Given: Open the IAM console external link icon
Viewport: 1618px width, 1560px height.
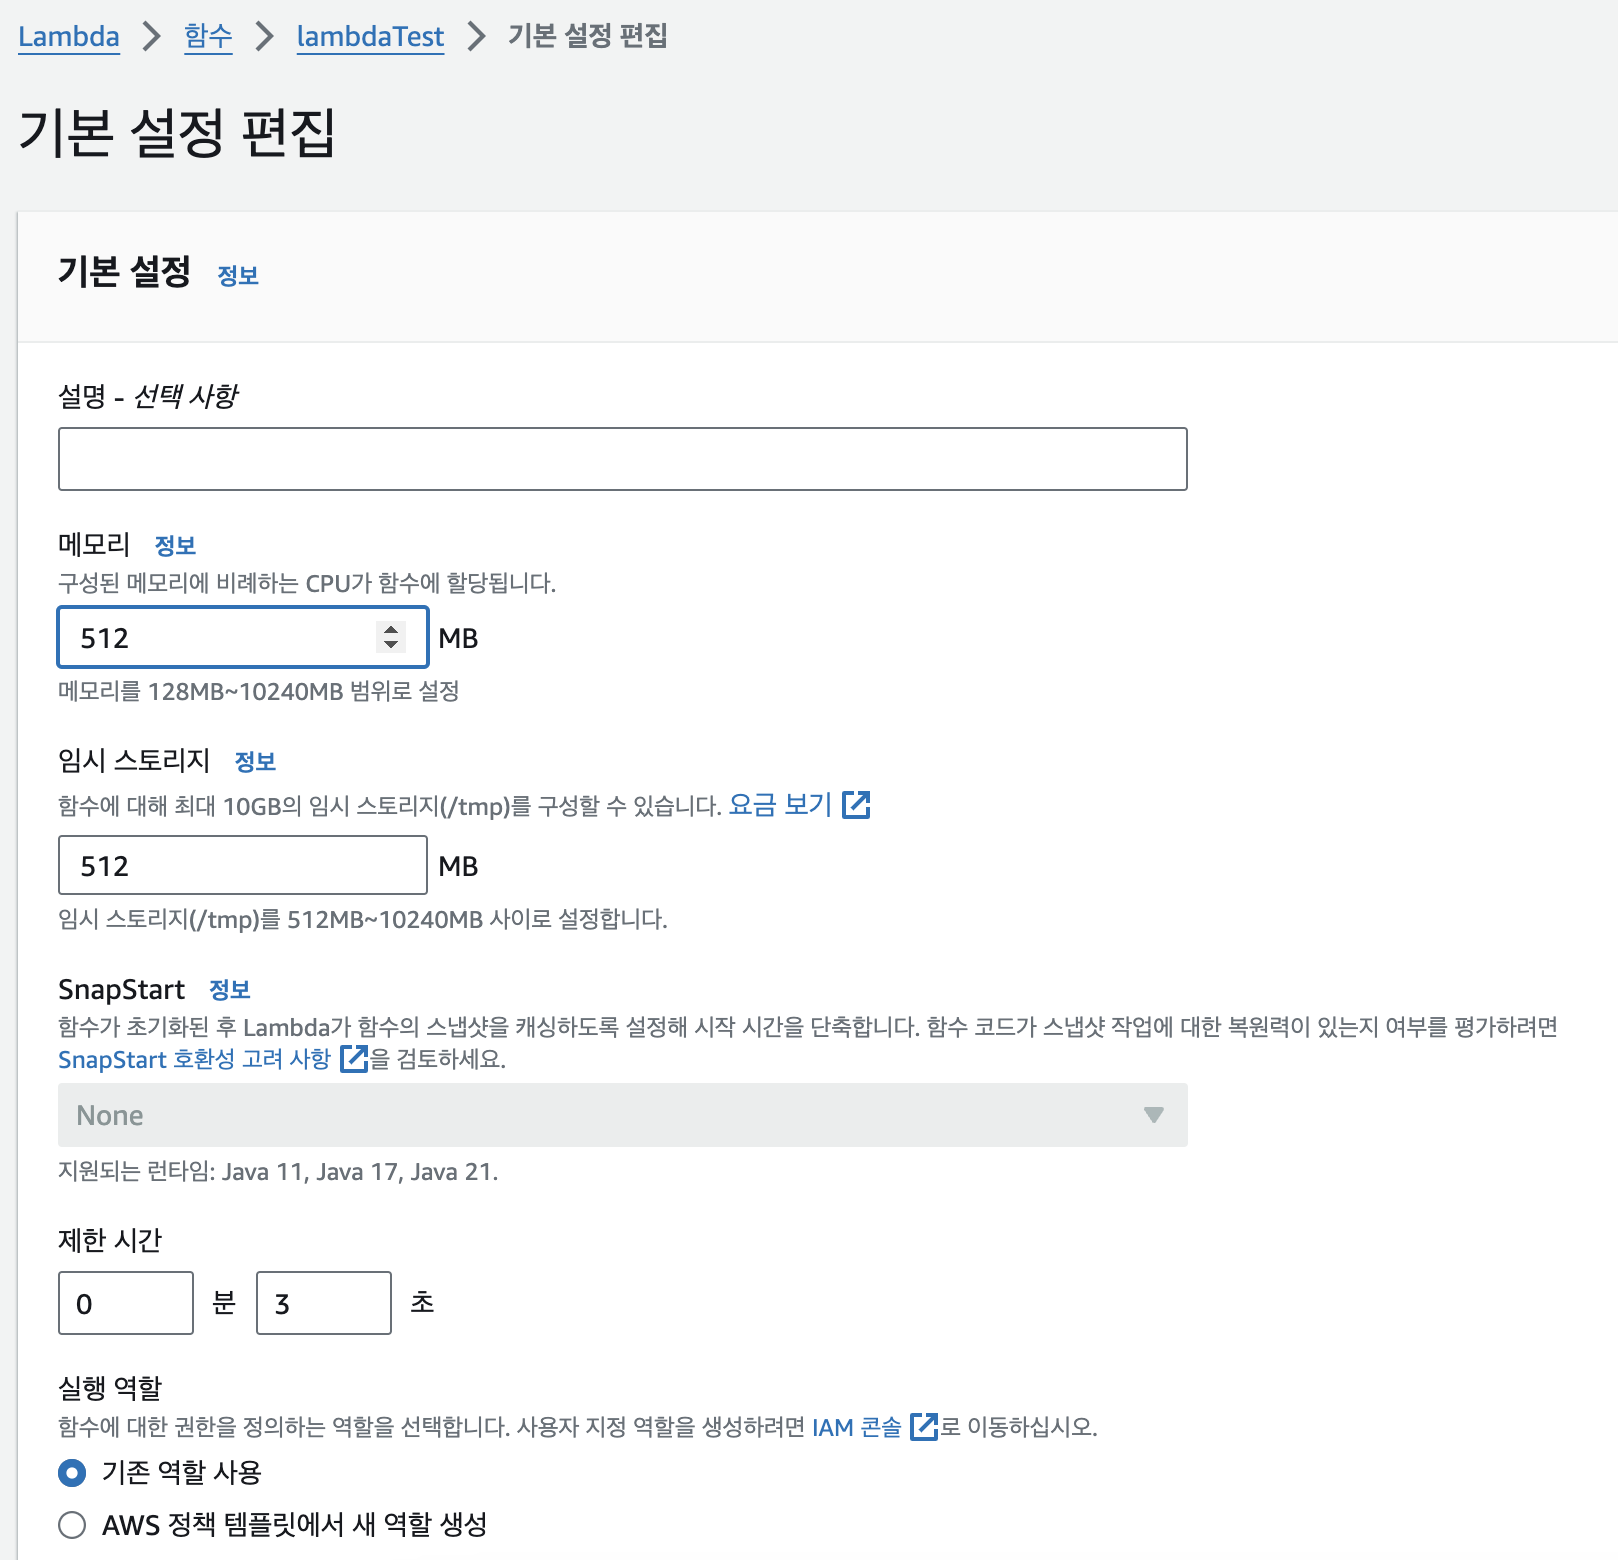Looking at the screenshot, I should [924, 1426].
